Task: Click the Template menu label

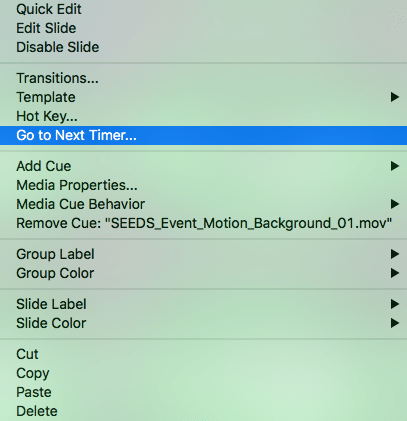Action: (x=46, y=97)
